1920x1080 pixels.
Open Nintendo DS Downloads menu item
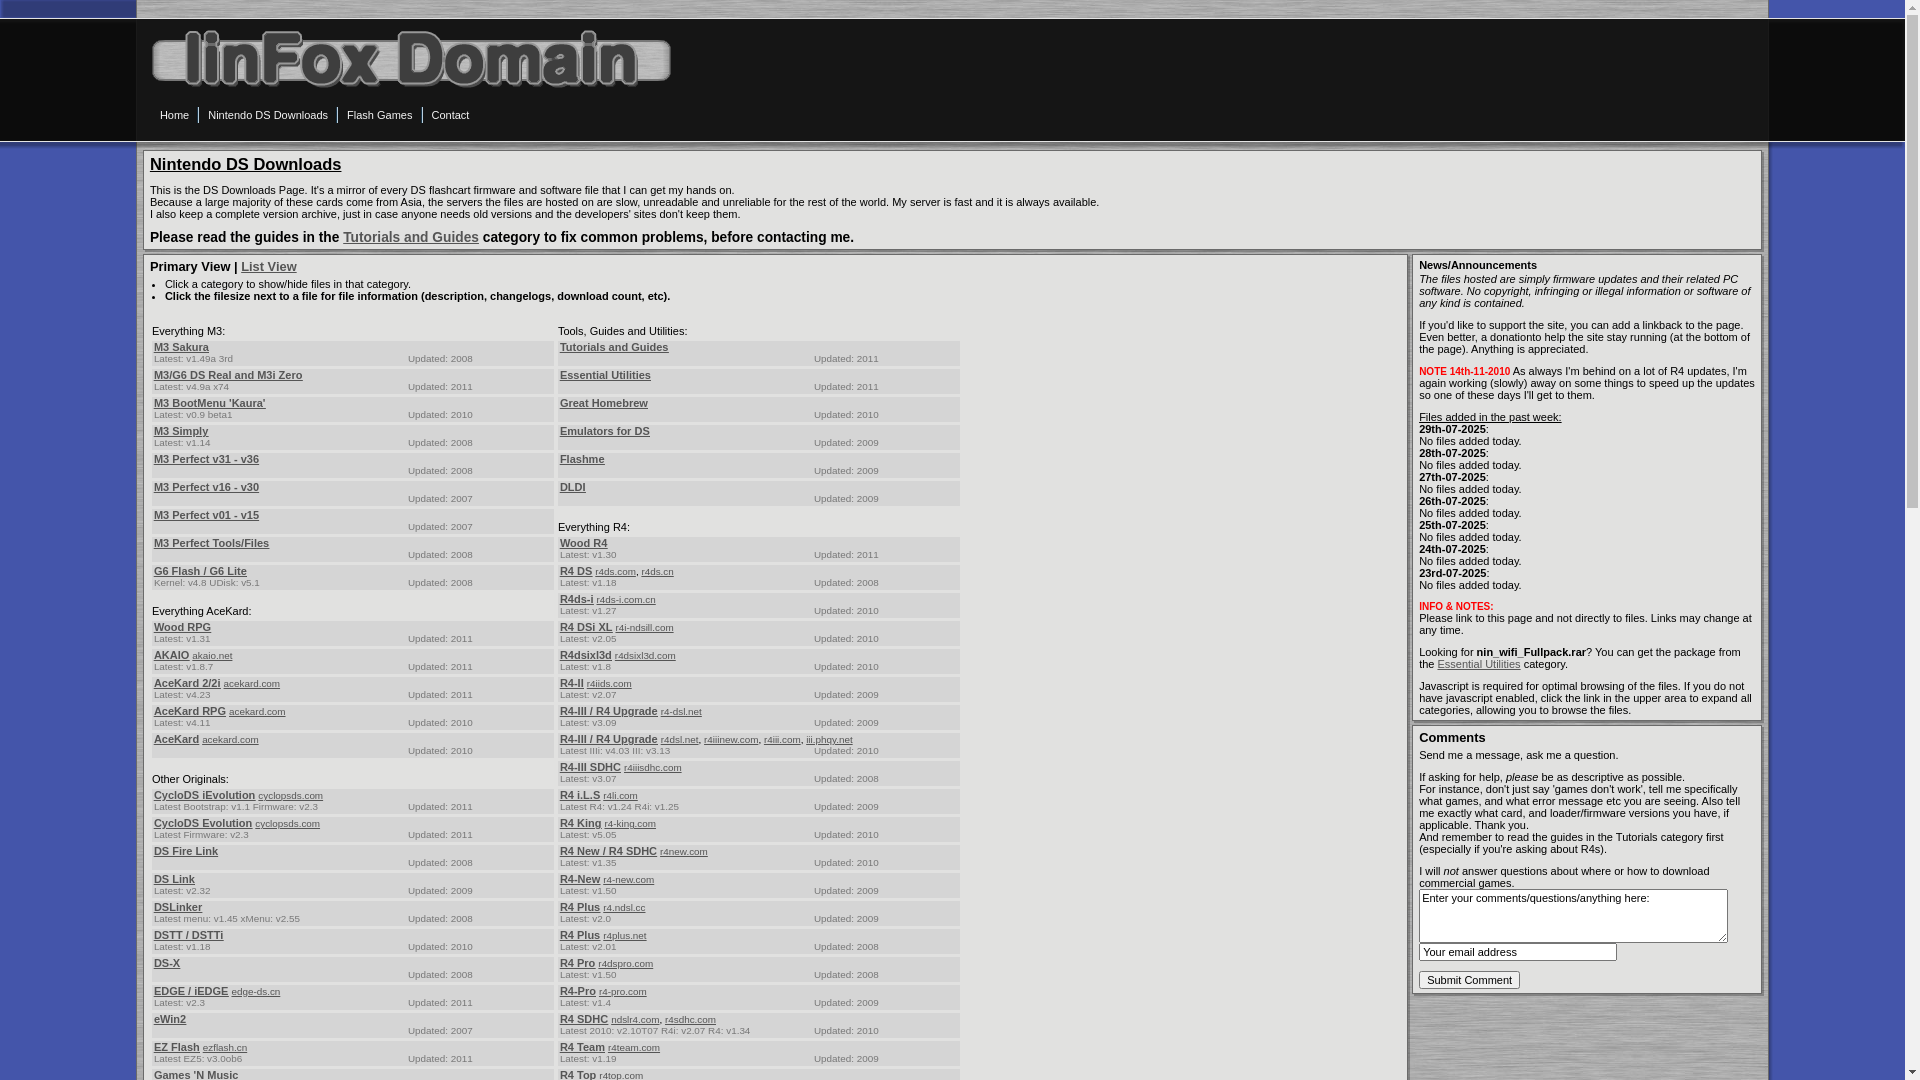(x=268, y=115)
